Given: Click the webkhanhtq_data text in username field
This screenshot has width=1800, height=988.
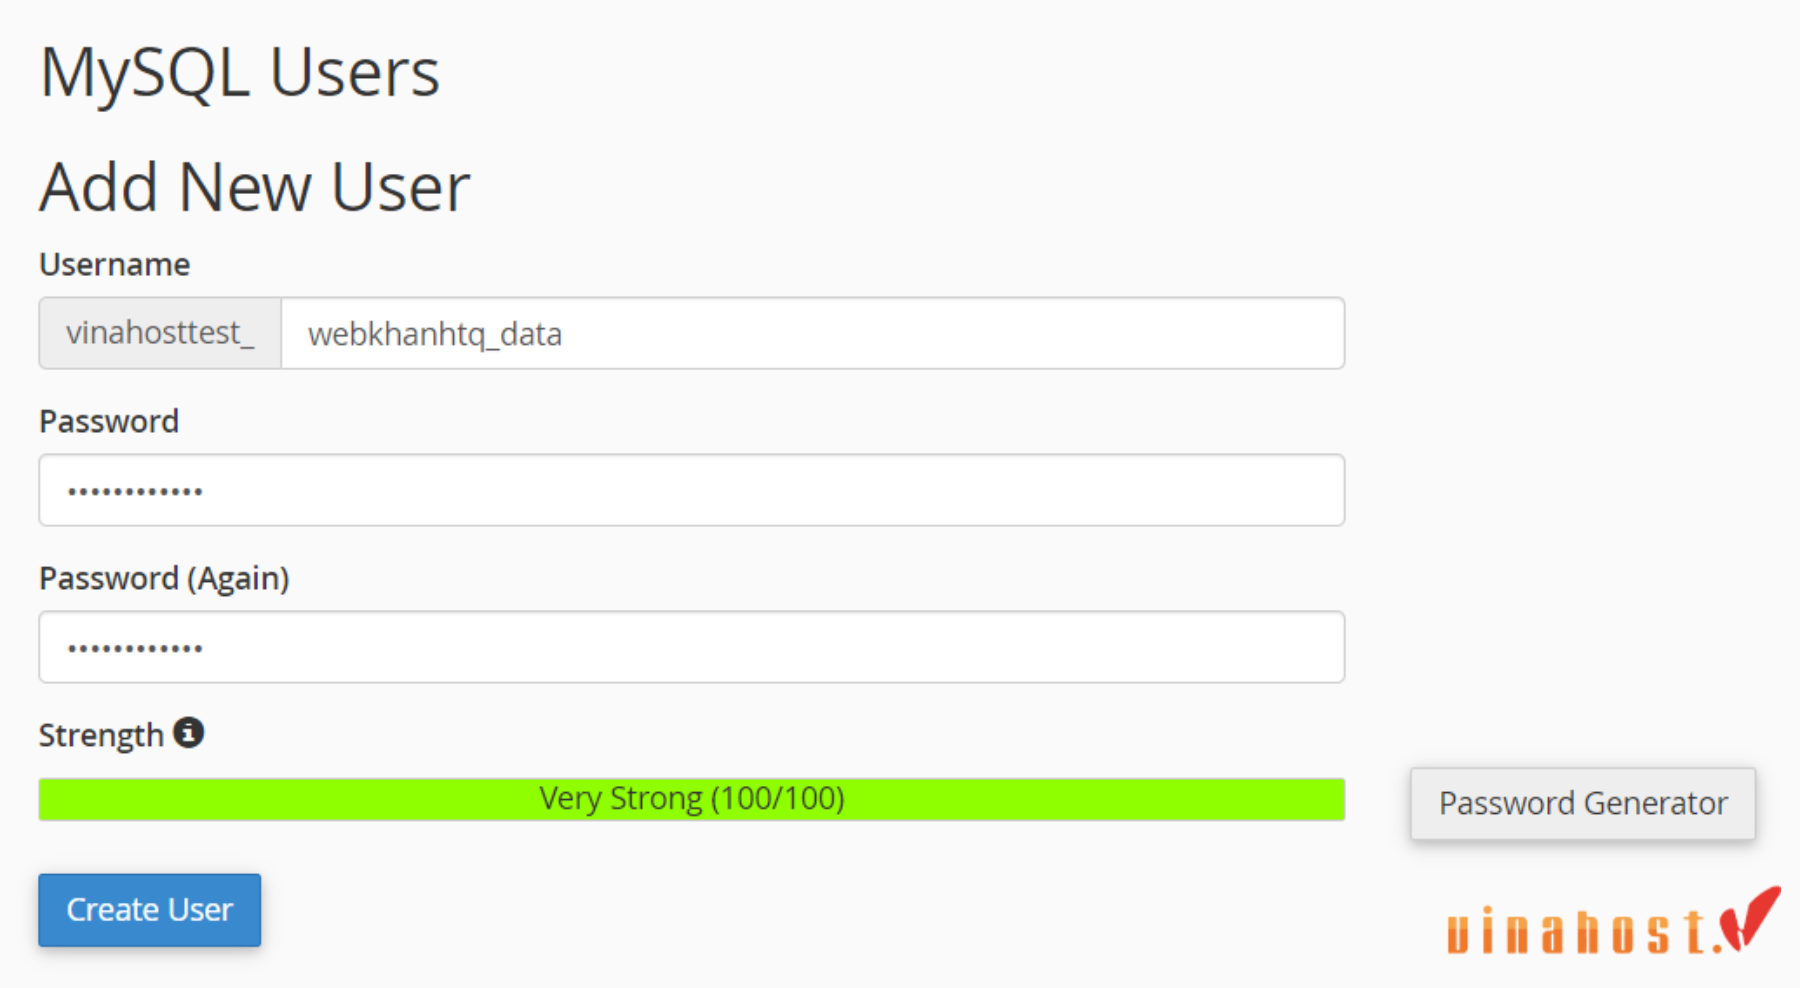Looking at the screenshot, I should [x=435, y=334].
